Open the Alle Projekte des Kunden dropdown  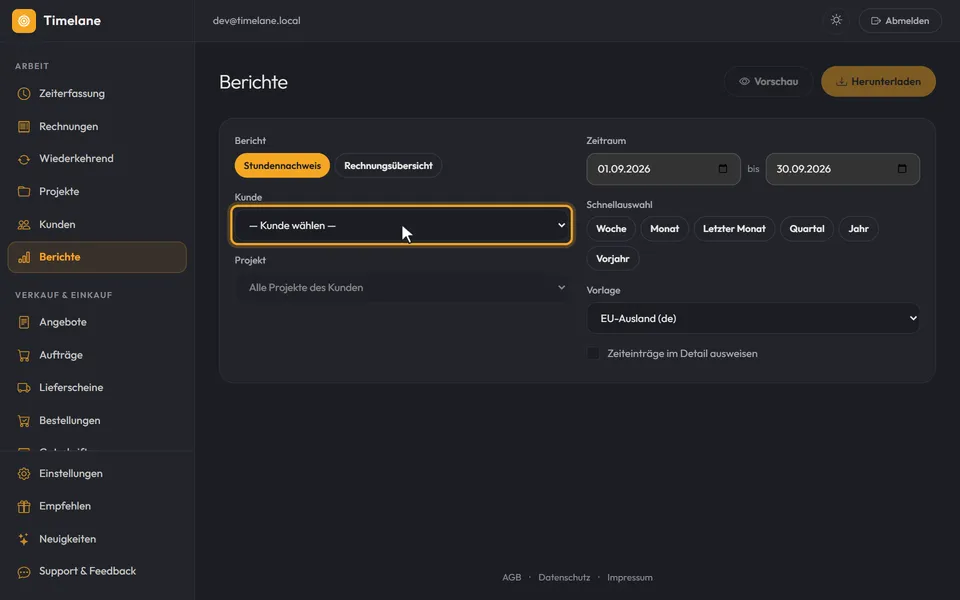pos(402,287)
